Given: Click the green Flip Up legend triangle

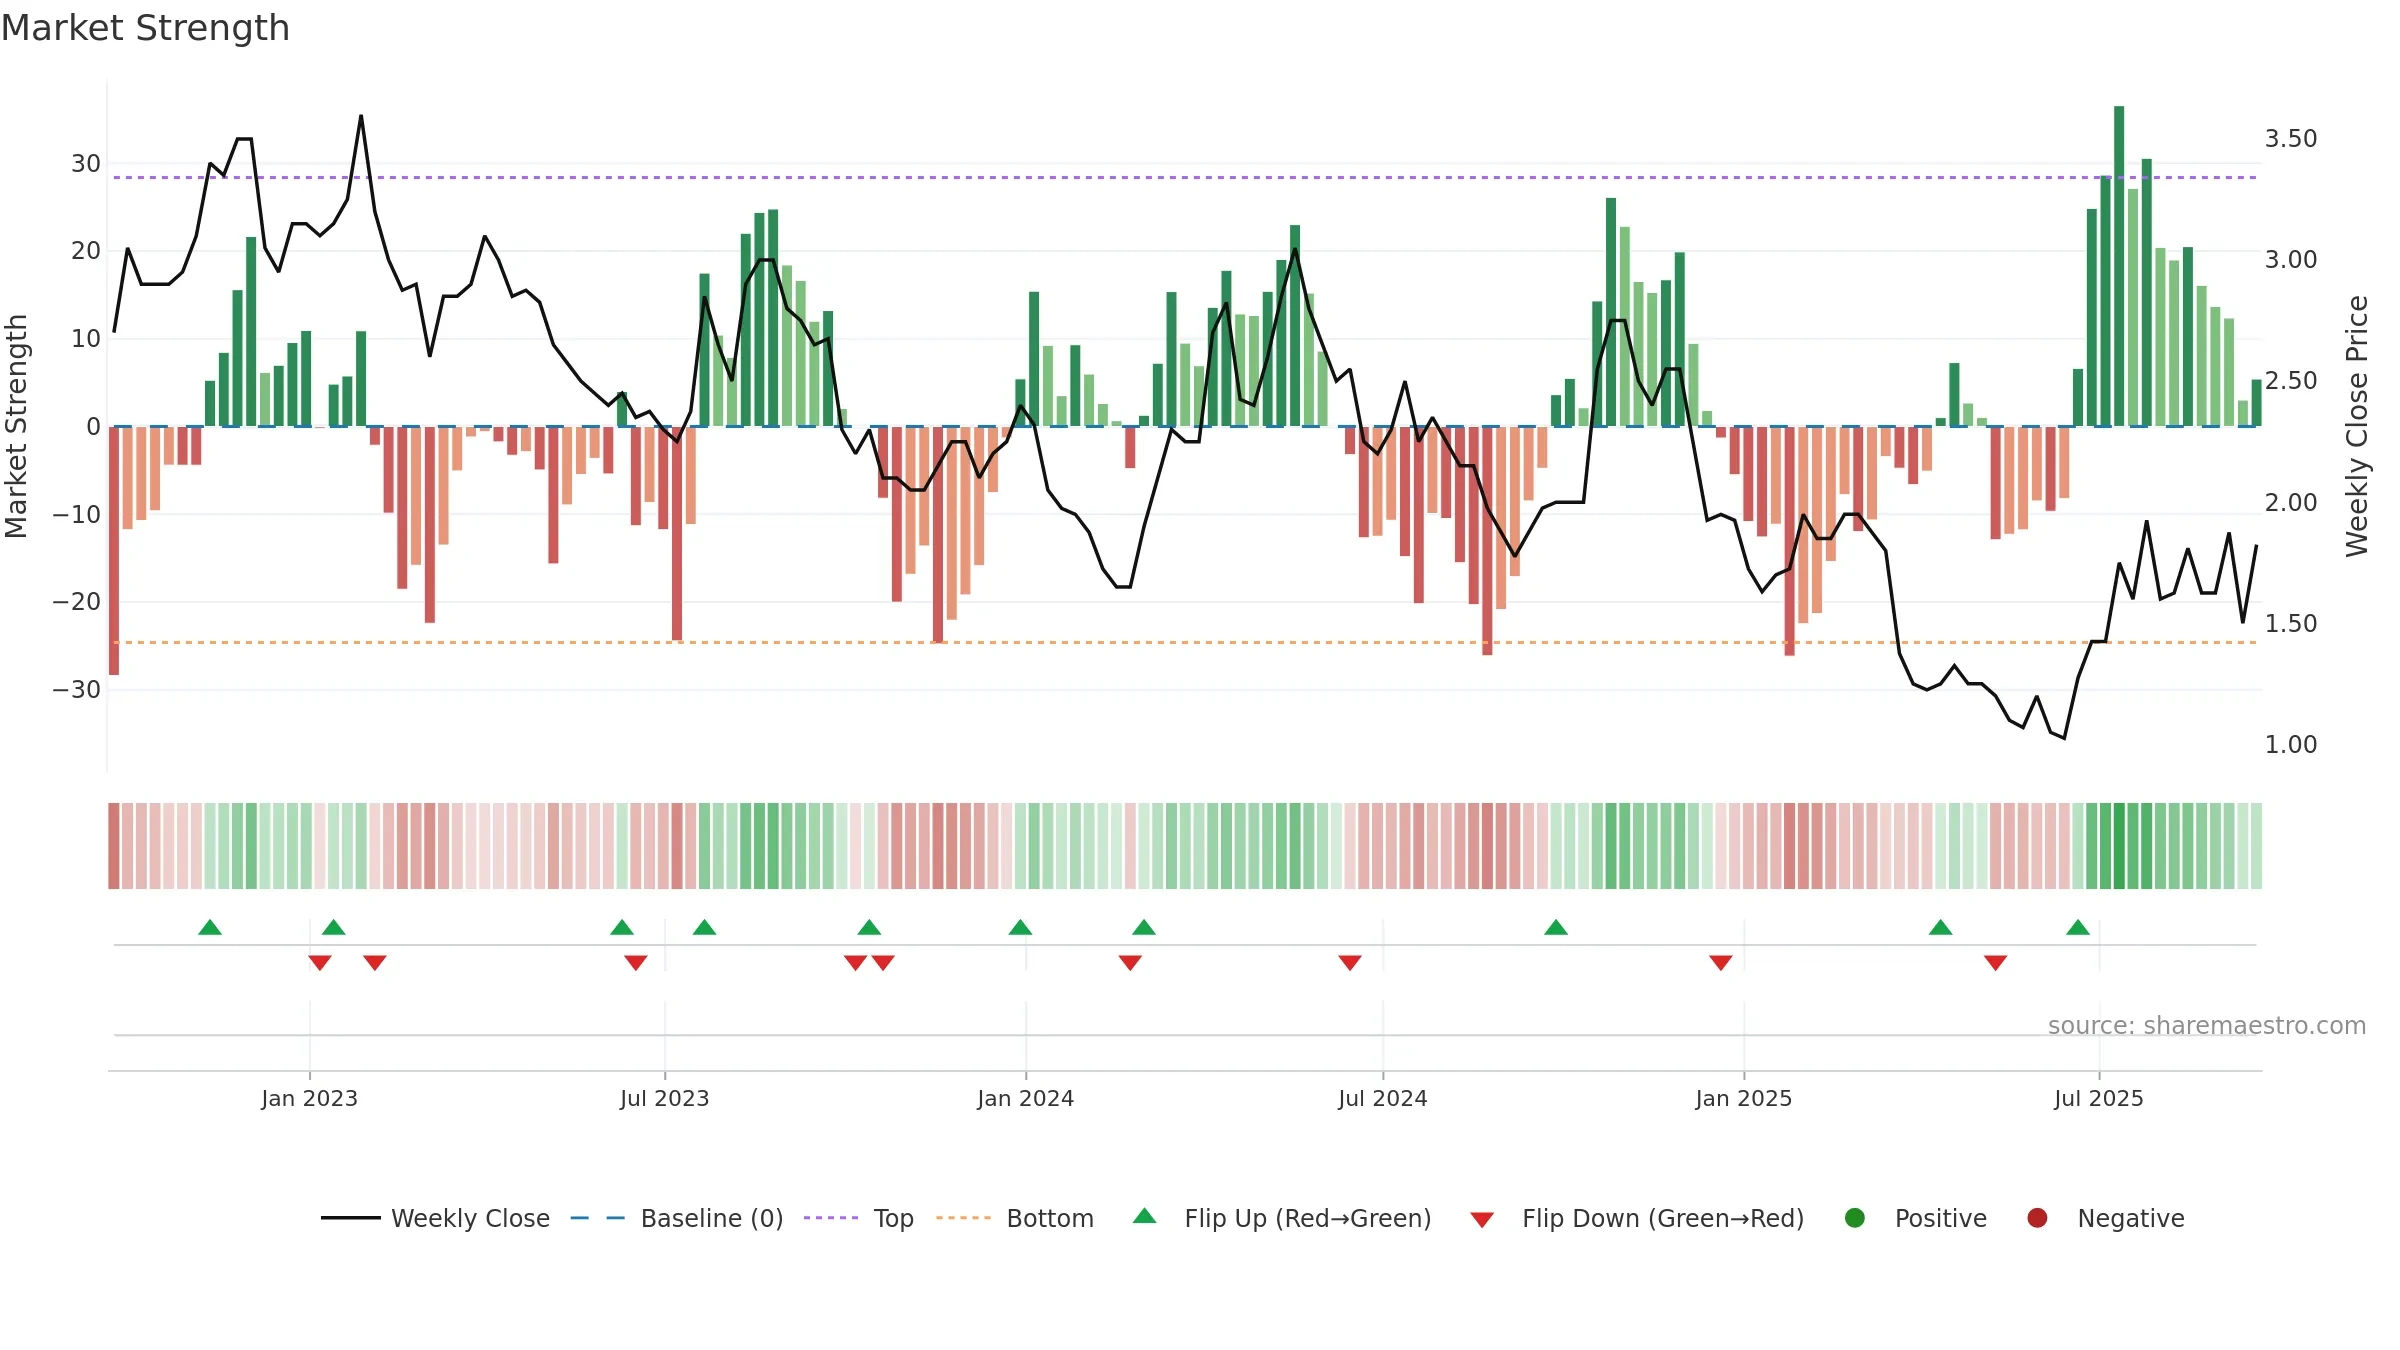Looking at the screenshot, I should pyautogui.click(x=1145, y=1216).
